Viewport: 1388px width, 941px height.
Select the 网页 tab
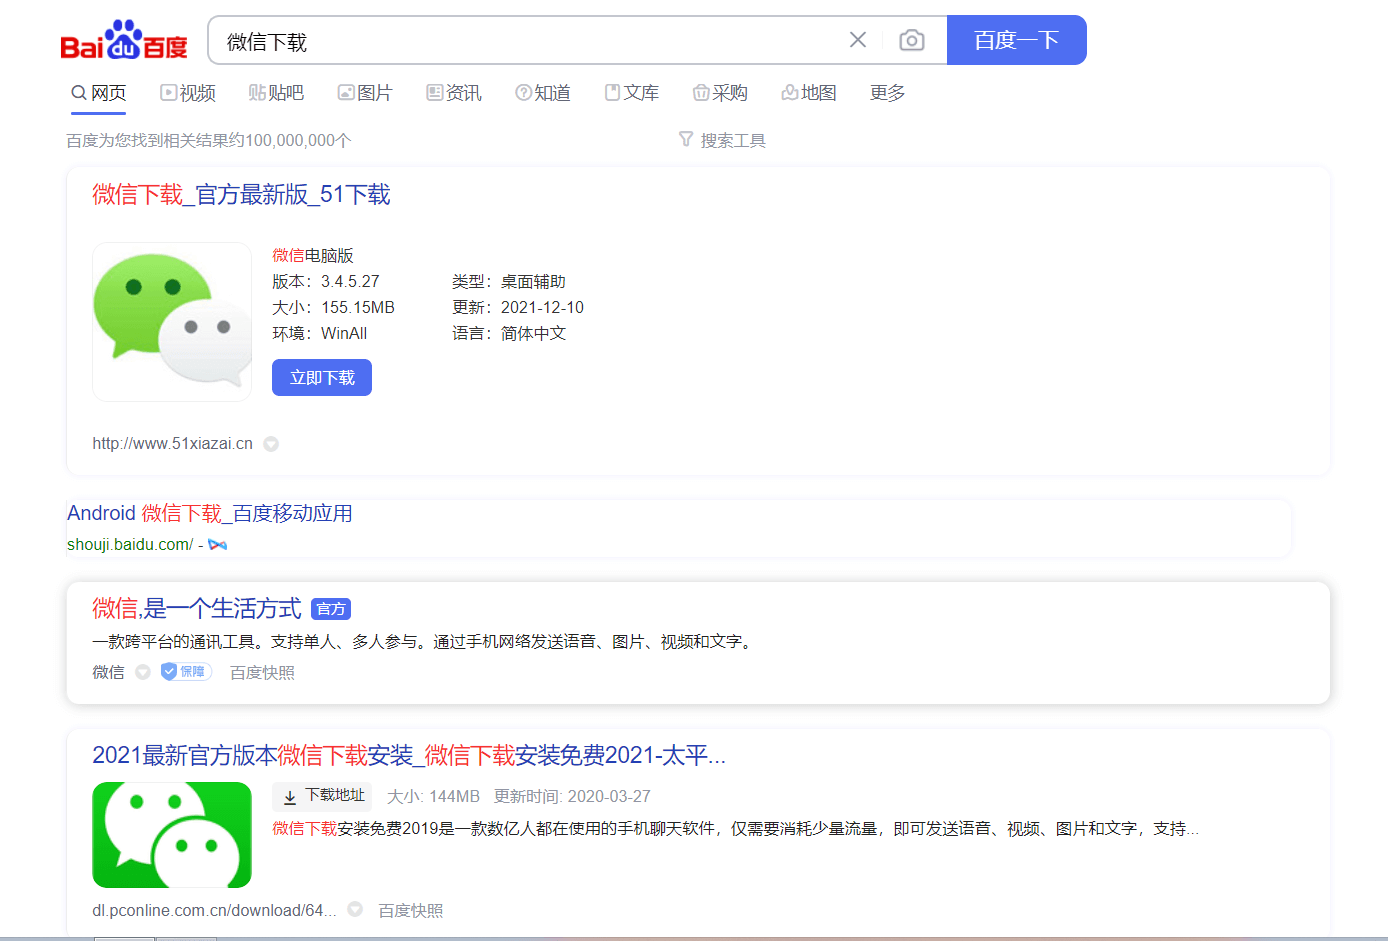[98, 93]
